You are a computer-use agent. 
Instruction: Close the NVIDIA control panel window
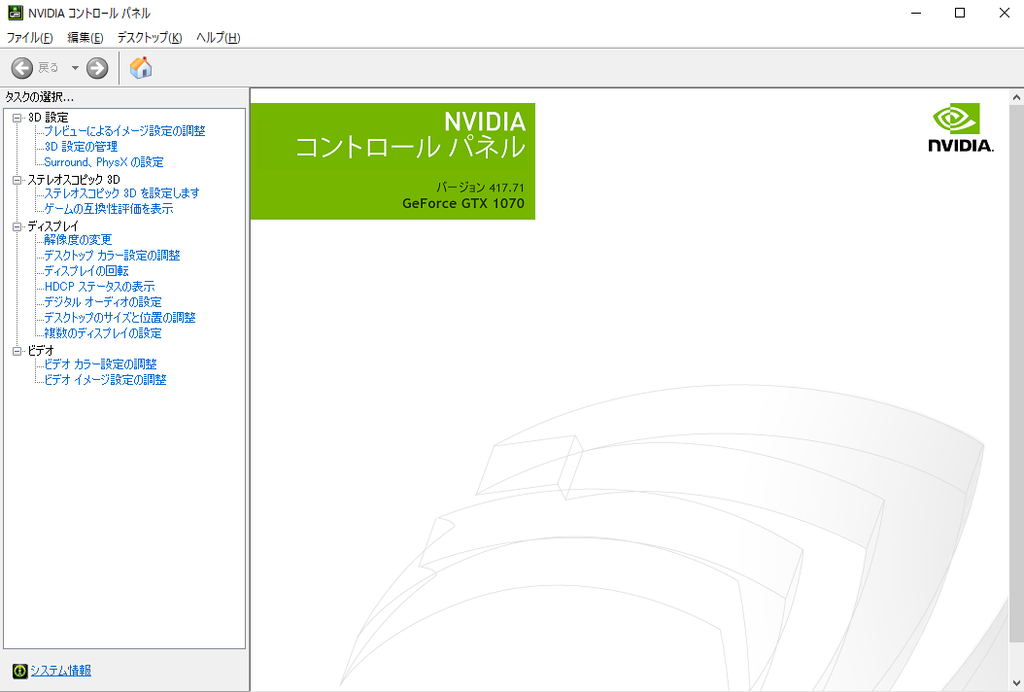1004,13
